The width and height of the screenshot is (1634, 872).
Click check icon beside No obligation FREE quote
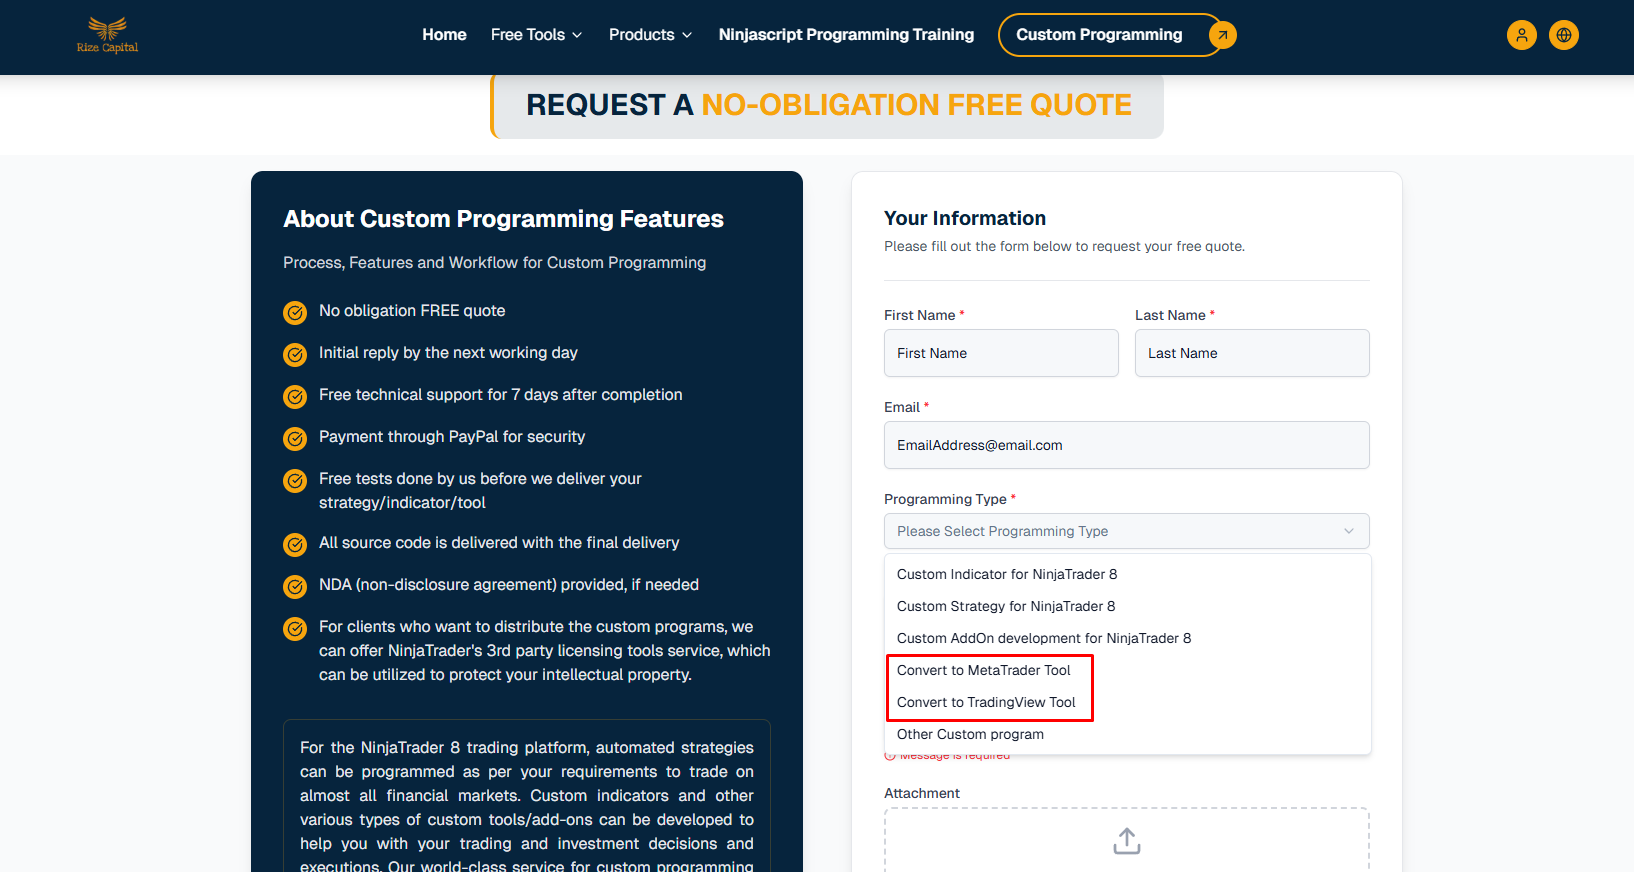point(295,313)
